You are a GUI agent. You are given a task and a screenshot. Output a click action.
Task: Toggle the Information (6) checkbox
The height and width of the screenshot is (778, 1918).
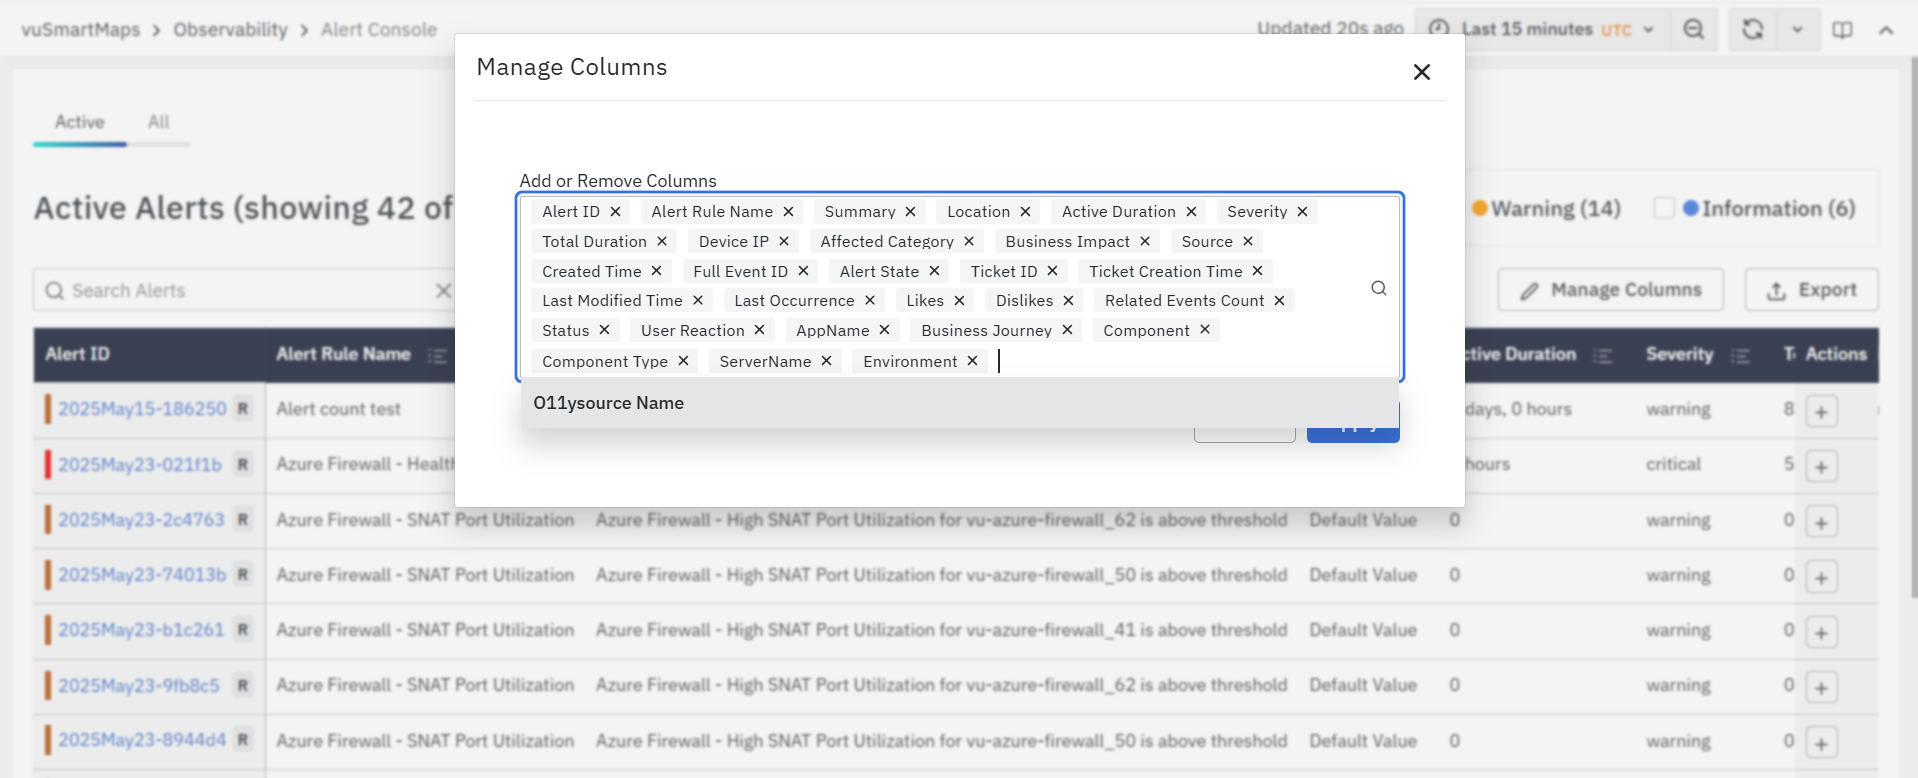[x=1663, y=208]
